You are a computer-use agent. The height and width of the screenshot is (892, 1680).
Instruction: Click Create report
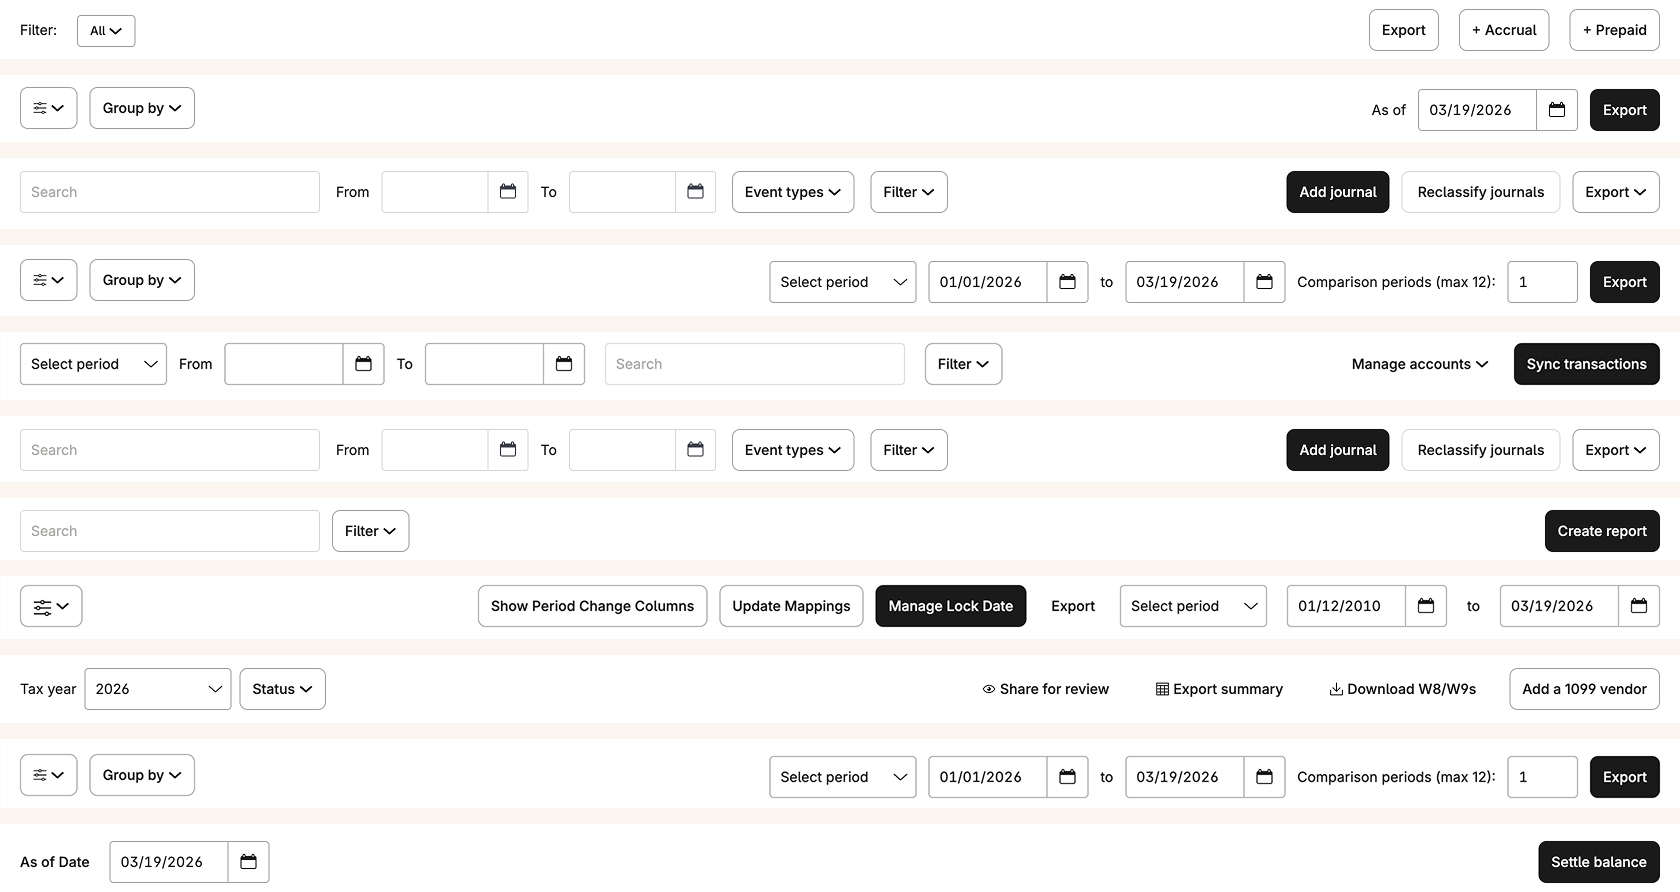point(1601,531)
